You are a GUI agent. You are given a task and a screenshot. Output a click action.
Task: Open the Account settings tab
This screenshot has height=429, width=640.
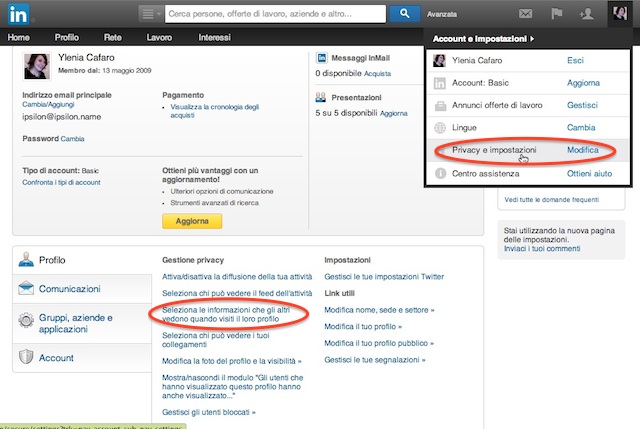(55, 357)
